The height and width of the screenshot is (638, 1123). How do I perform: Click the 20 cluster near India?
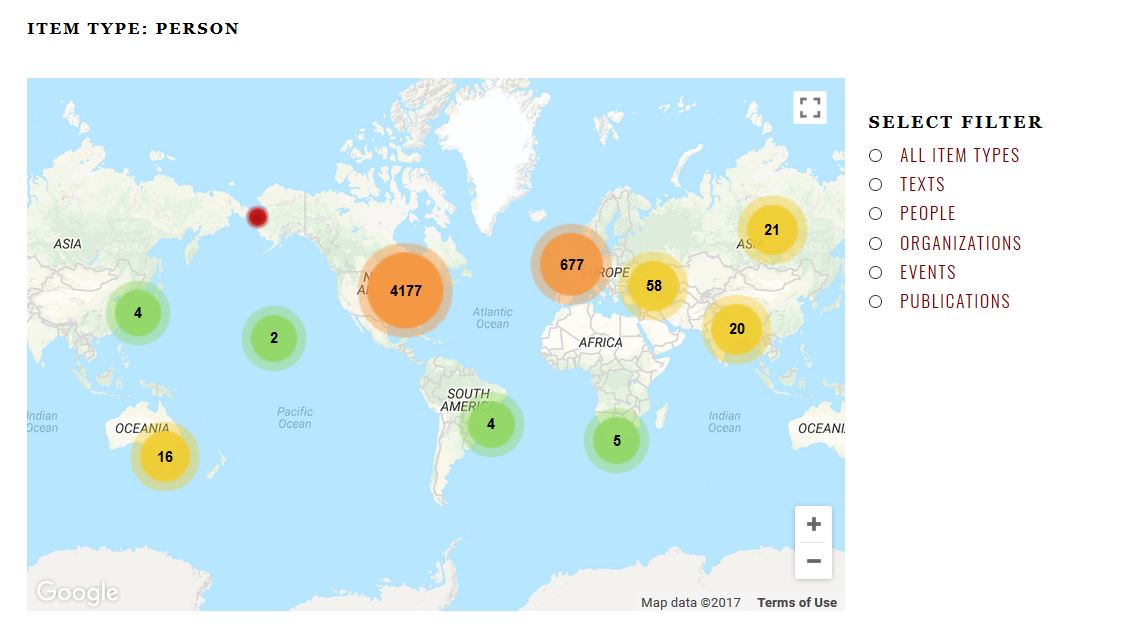(737, 329)
